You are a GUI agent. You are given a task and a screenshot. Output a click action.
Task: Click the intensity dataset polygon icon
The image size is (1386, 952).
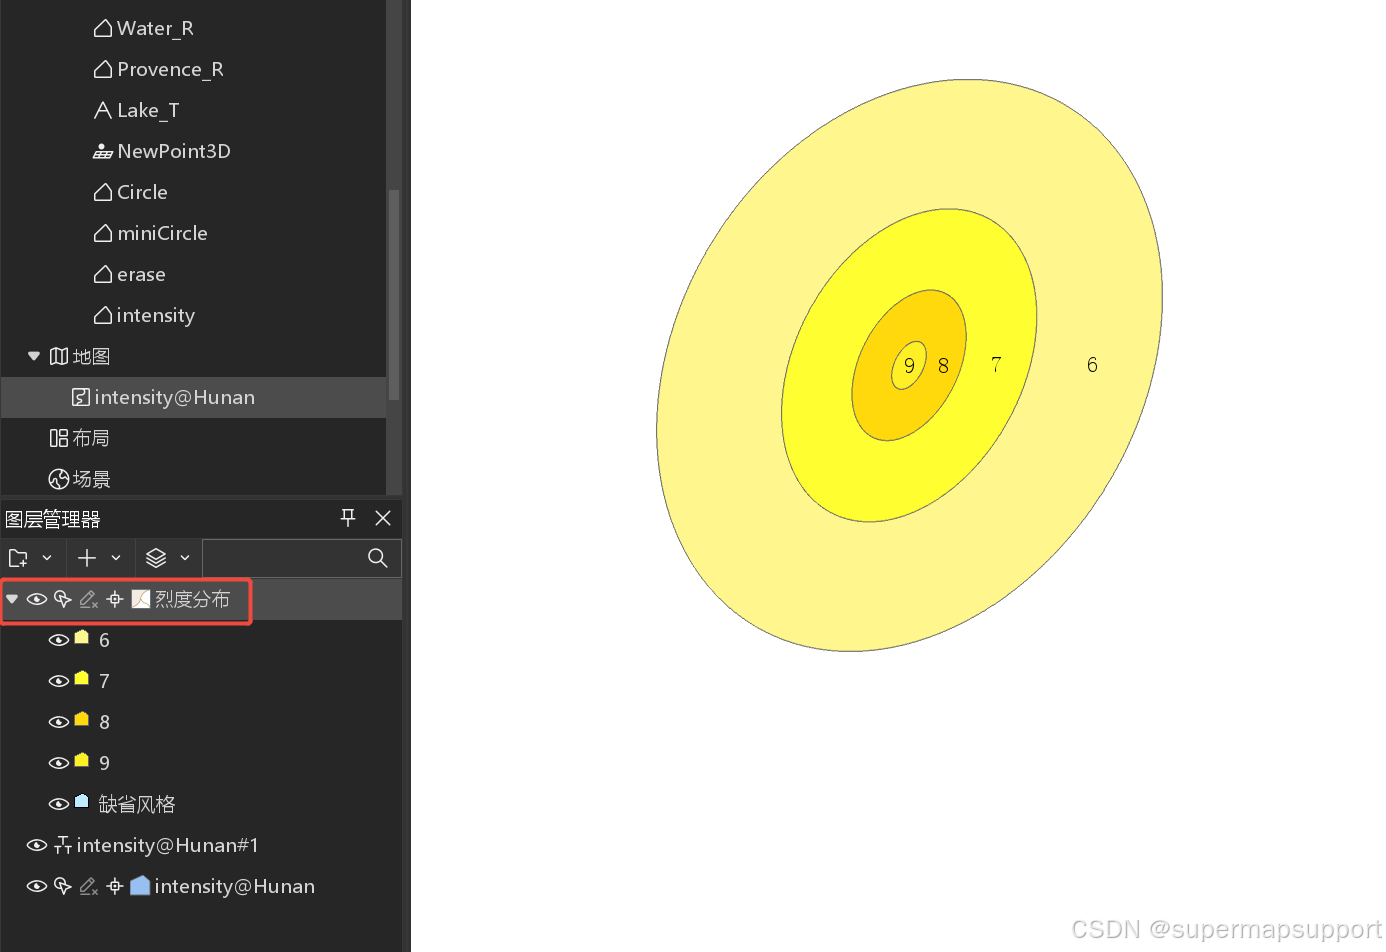(x=103, y=315)
